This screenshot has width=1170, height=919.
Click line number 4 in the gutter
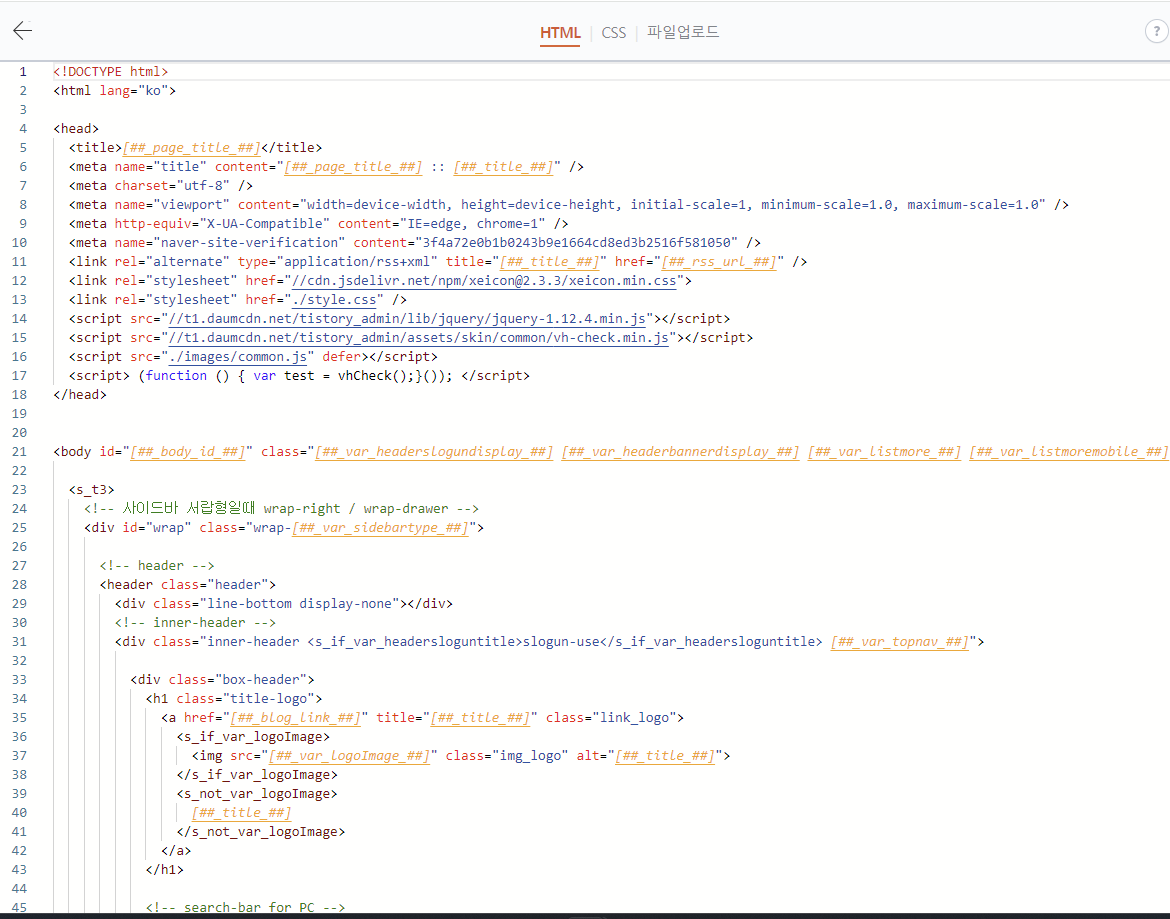(23, 128)
